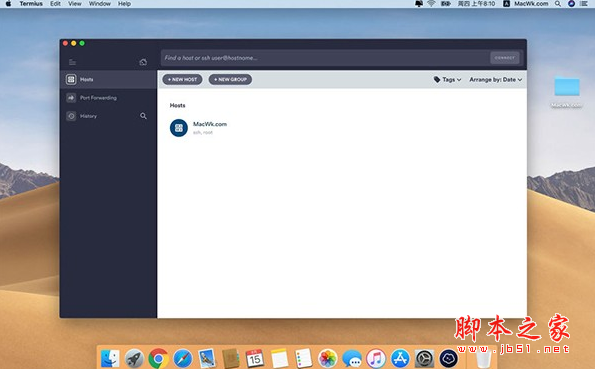595x369 pixels.
Task: Open System Preferences in the Dock
Action: pyautogui.click(x=425, y=358)
